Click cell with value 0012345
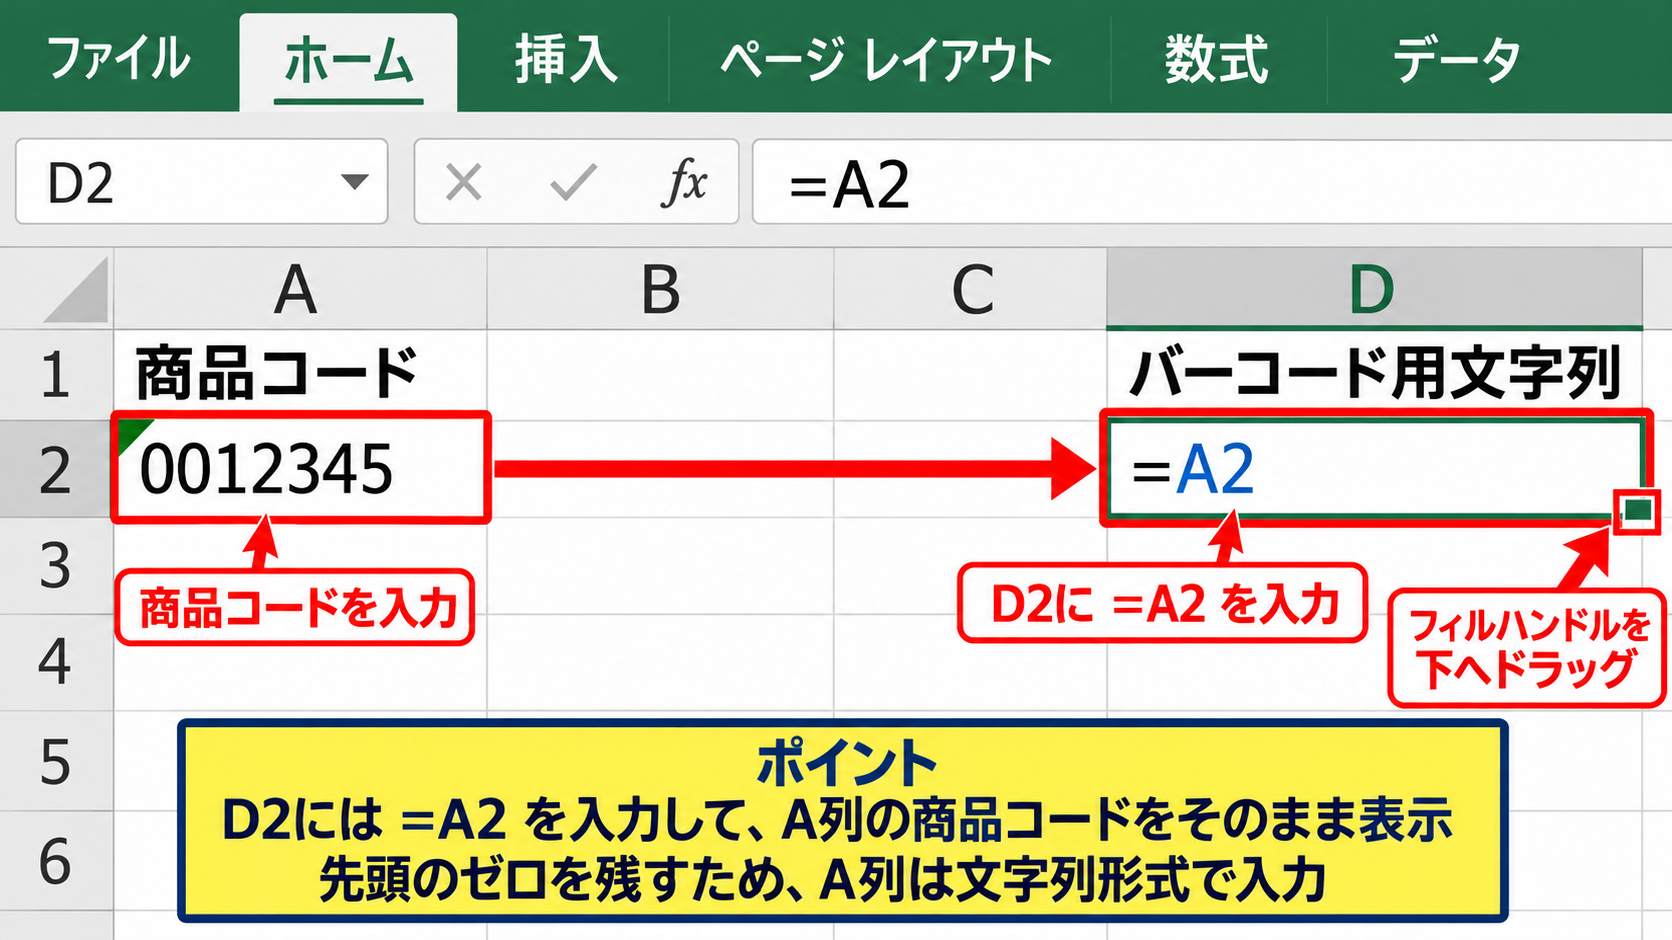Viewport: 1672px width, 940px height. point(299,469)
